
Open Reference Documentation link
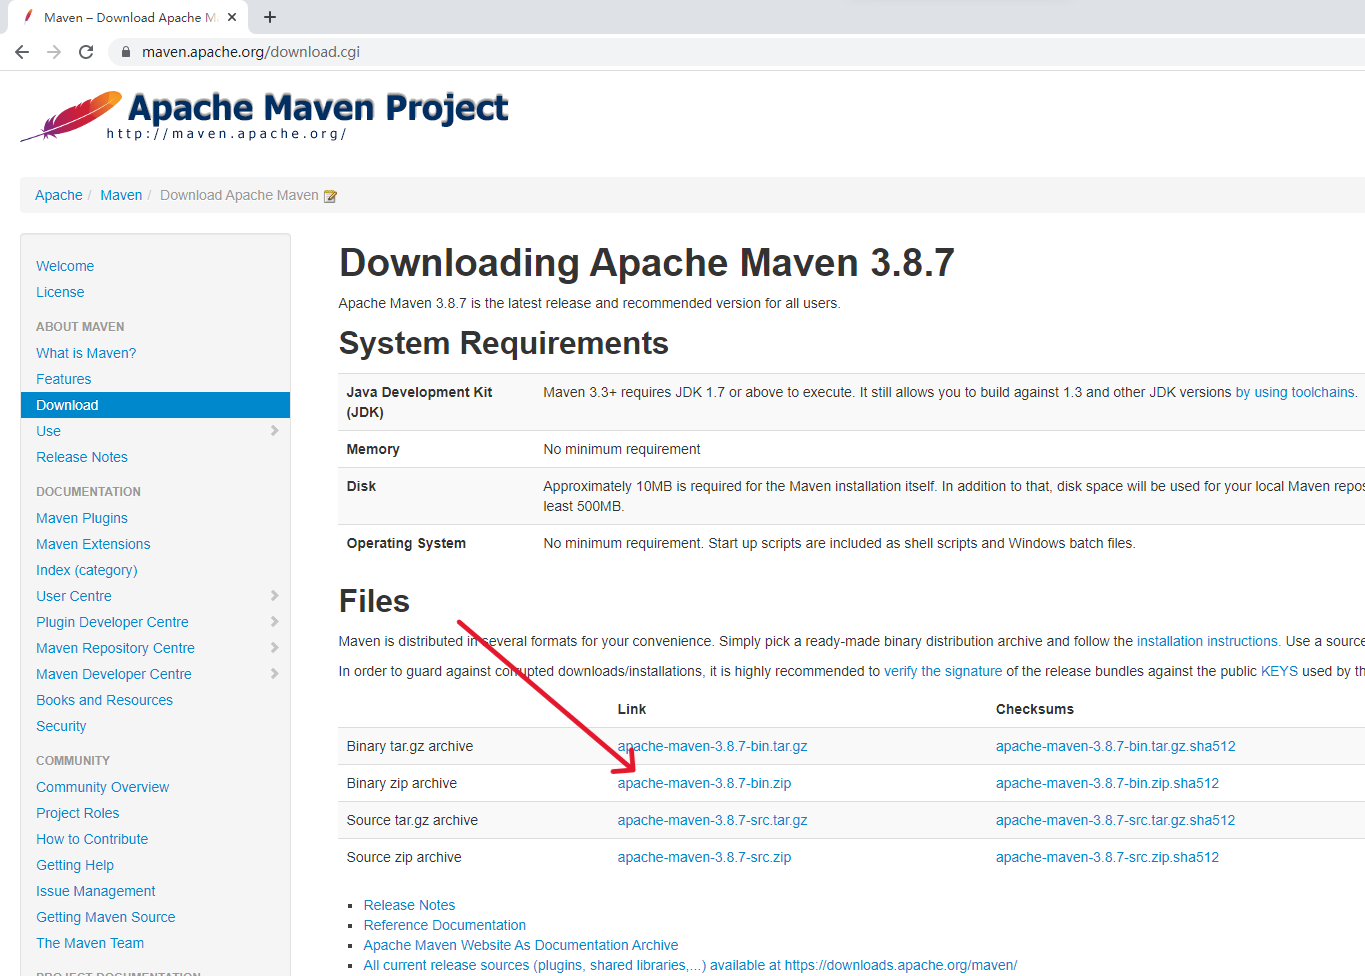click(445, 925)
